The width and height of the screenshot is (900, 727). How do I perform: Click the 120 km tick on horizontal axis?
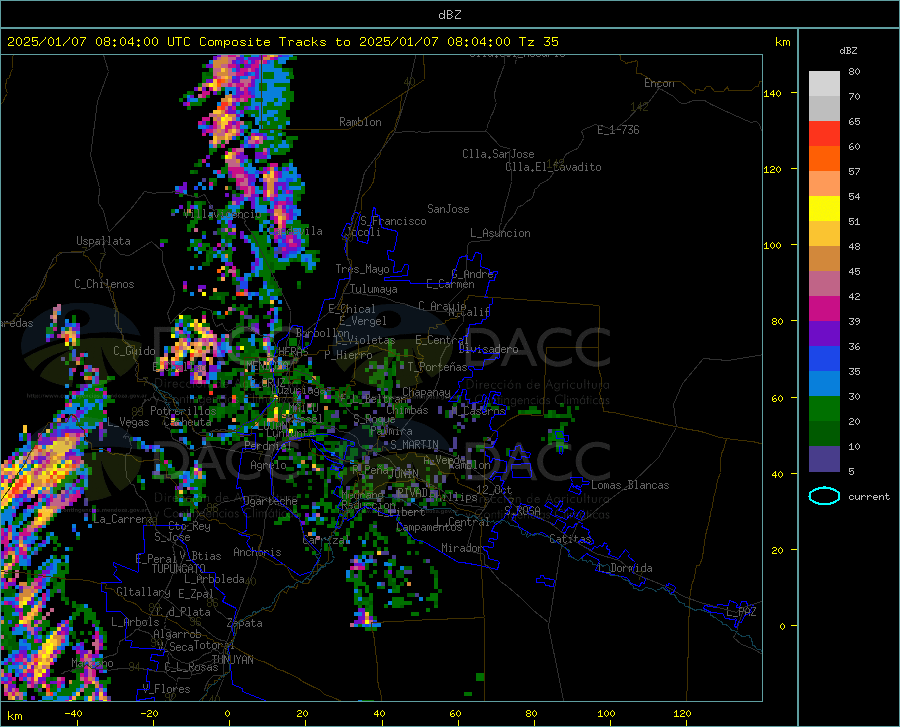(682, 713)
